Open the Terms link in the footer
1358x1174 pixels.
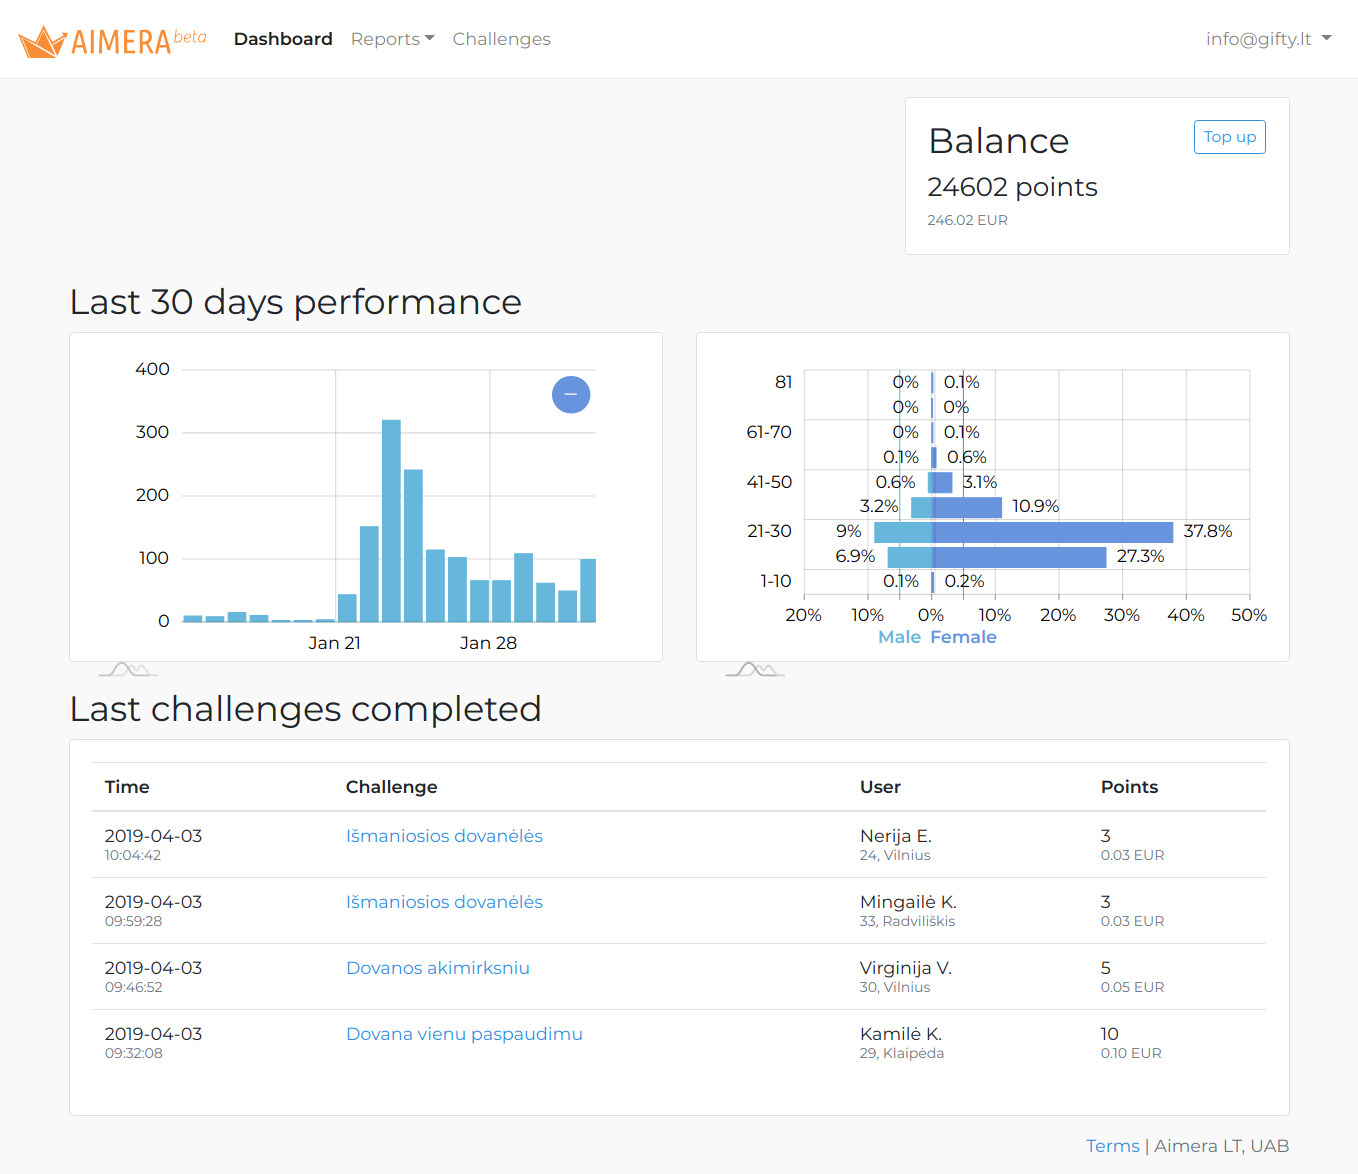pos(1113,1145)
